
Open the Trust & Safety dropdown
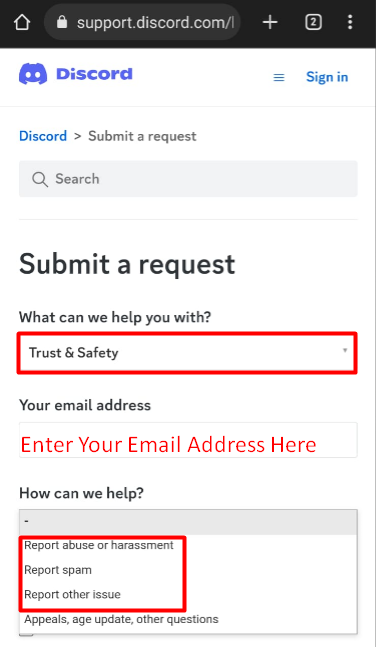187,353
